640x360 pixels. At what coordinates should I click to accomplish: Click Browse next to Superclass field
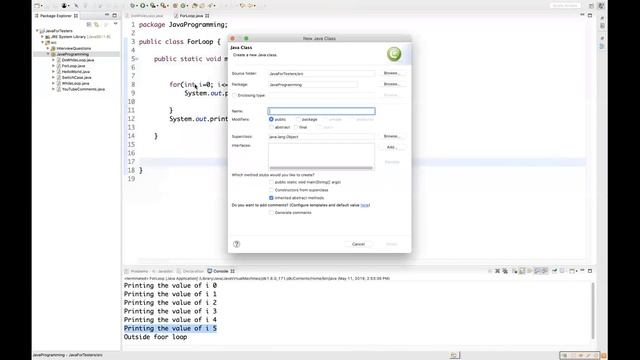[x=391, y=136]
